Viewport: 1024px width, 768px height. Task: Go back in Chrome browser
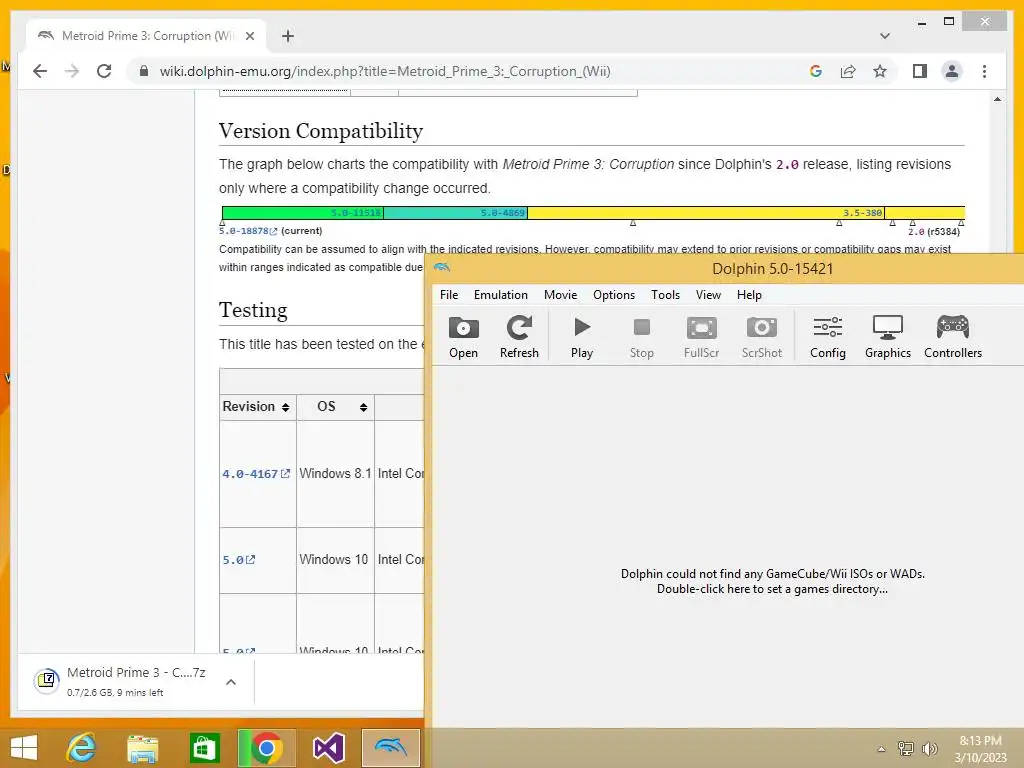coord(40,71)
